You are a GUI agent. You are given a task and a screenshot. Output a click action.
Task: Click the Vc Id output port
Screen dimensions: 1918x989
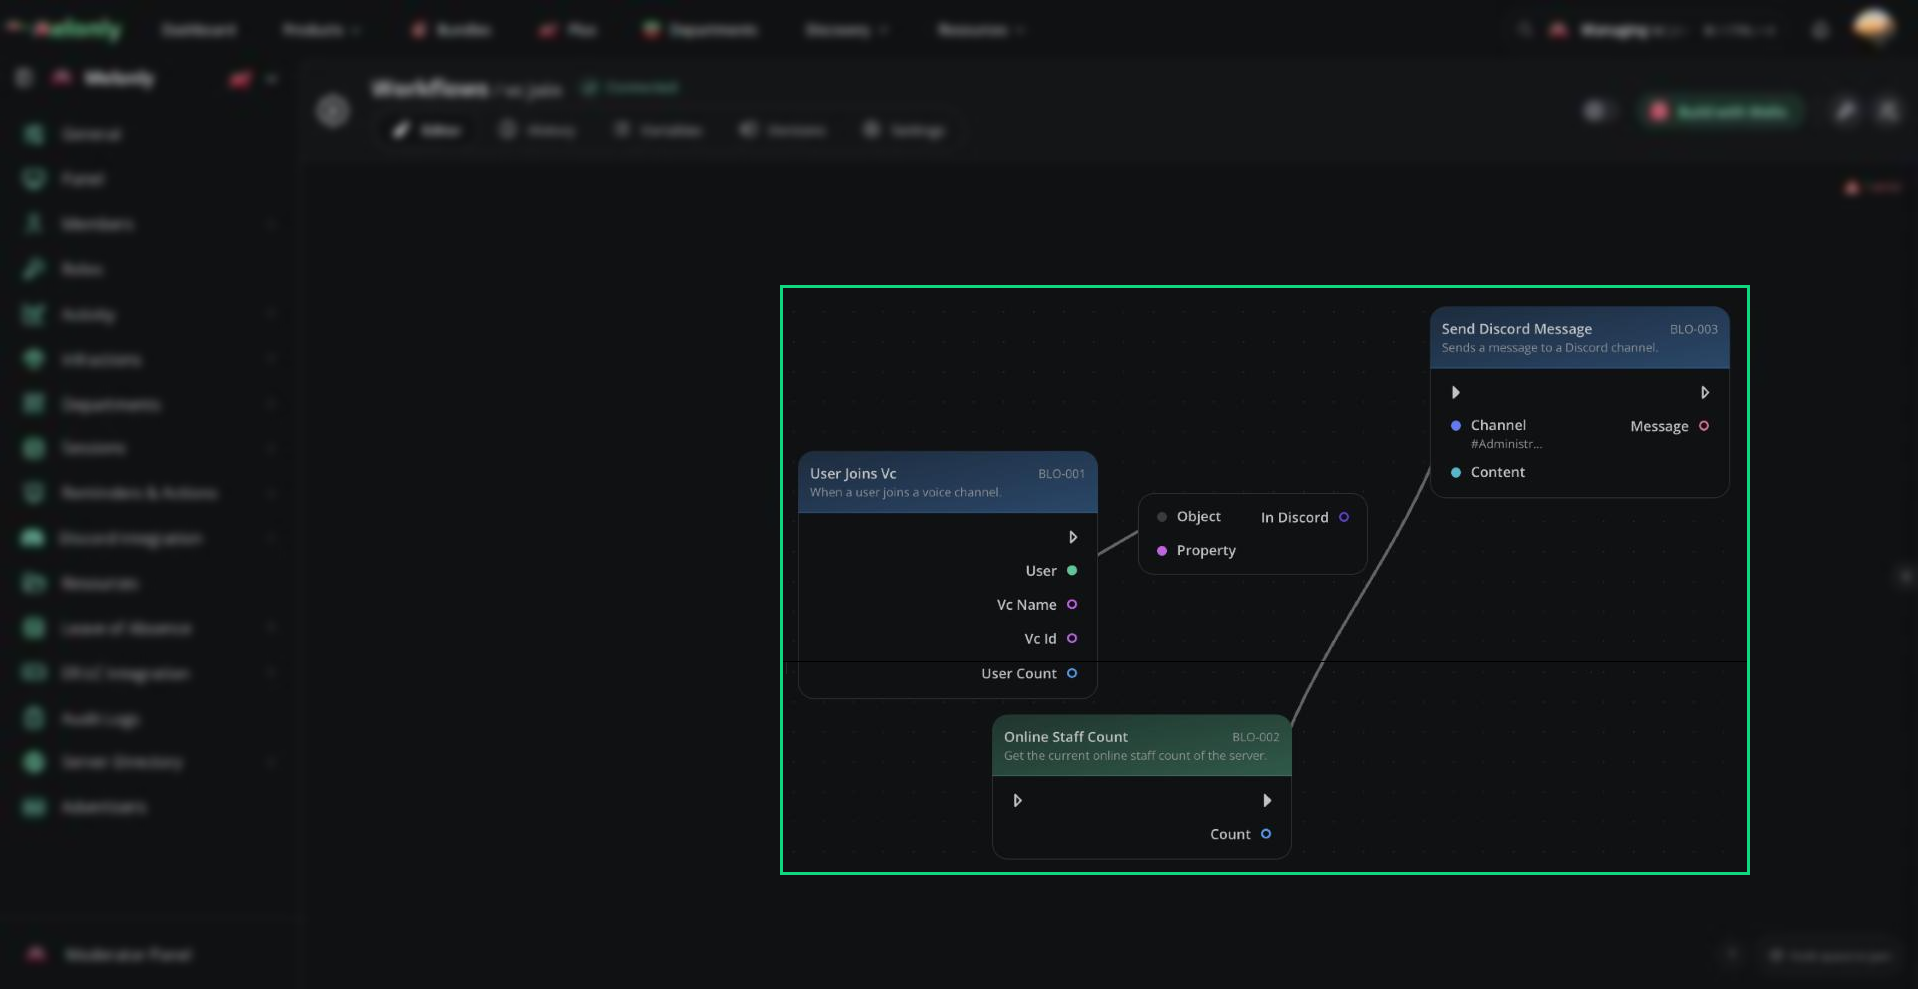tap(1072, 639)
